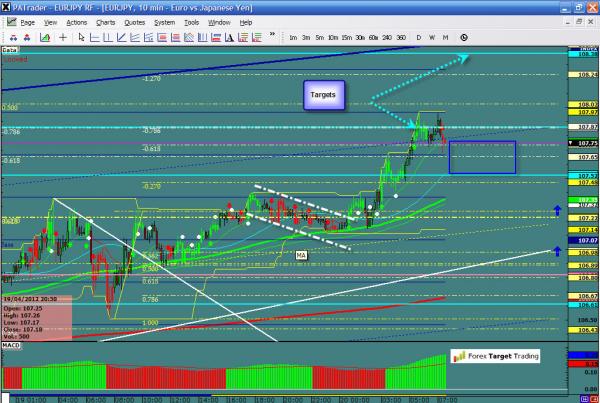Screen dimensions: 600x403
Task: Toggle the Daily (D) timeframe
Action: tap(418, 38)
